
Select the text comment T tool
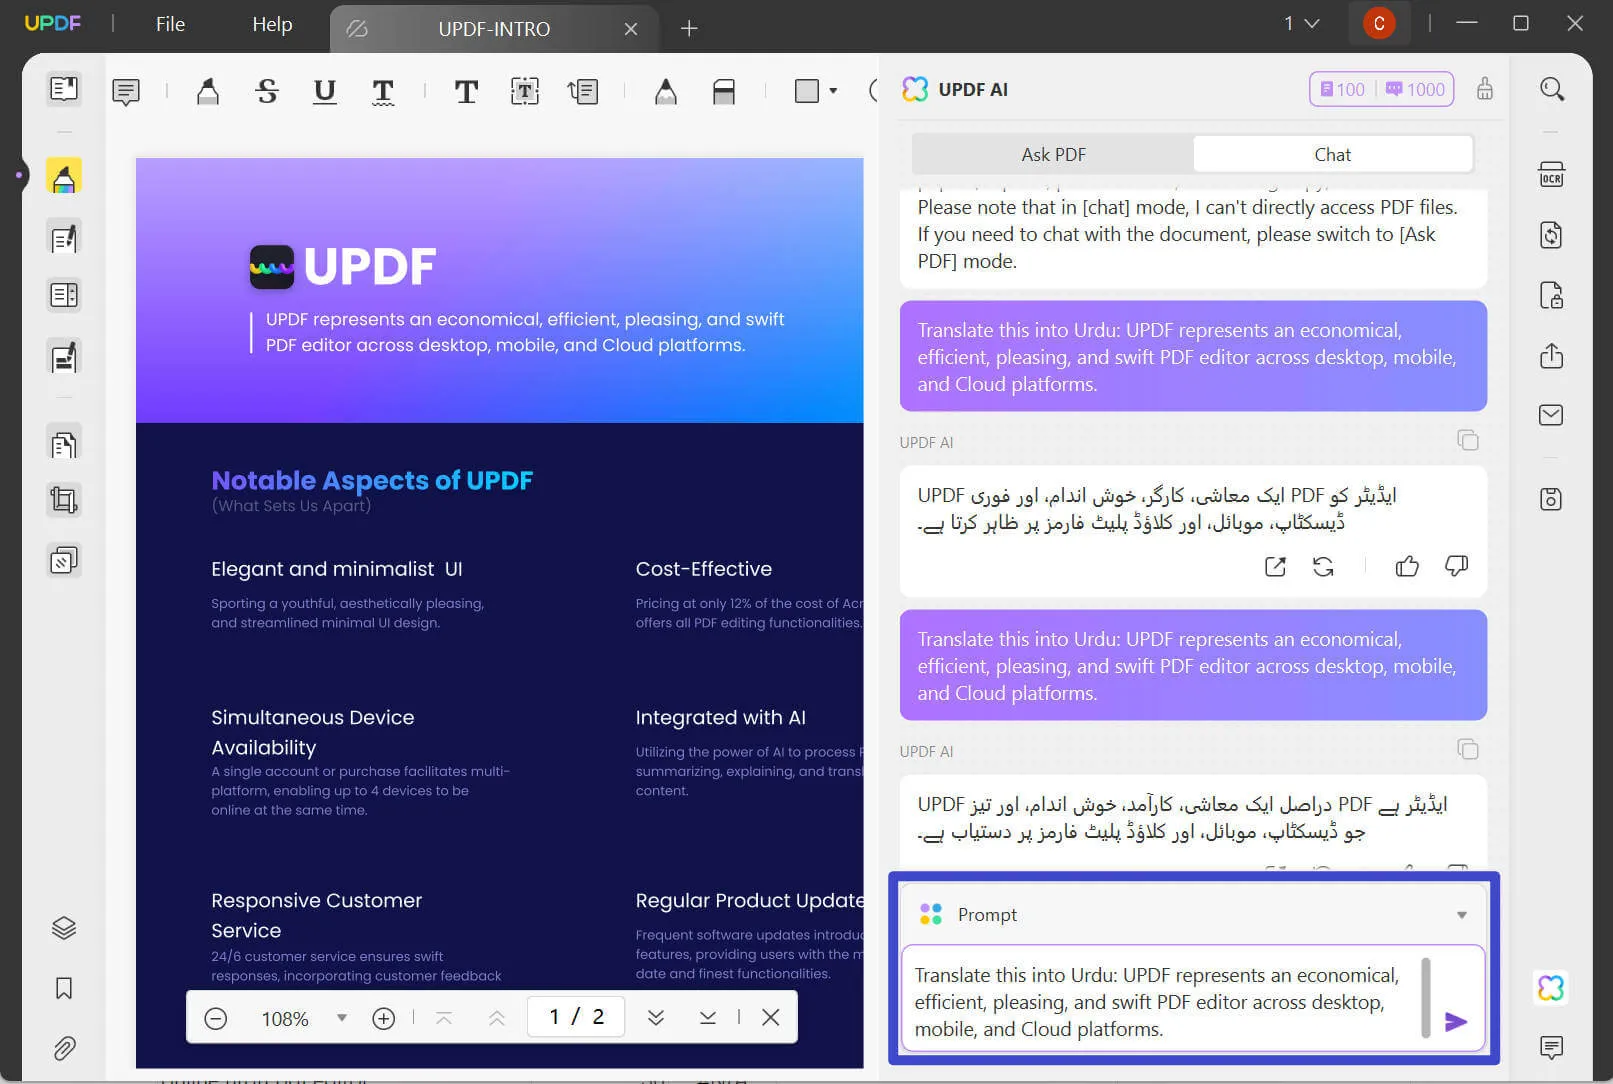tap(466, 92)
